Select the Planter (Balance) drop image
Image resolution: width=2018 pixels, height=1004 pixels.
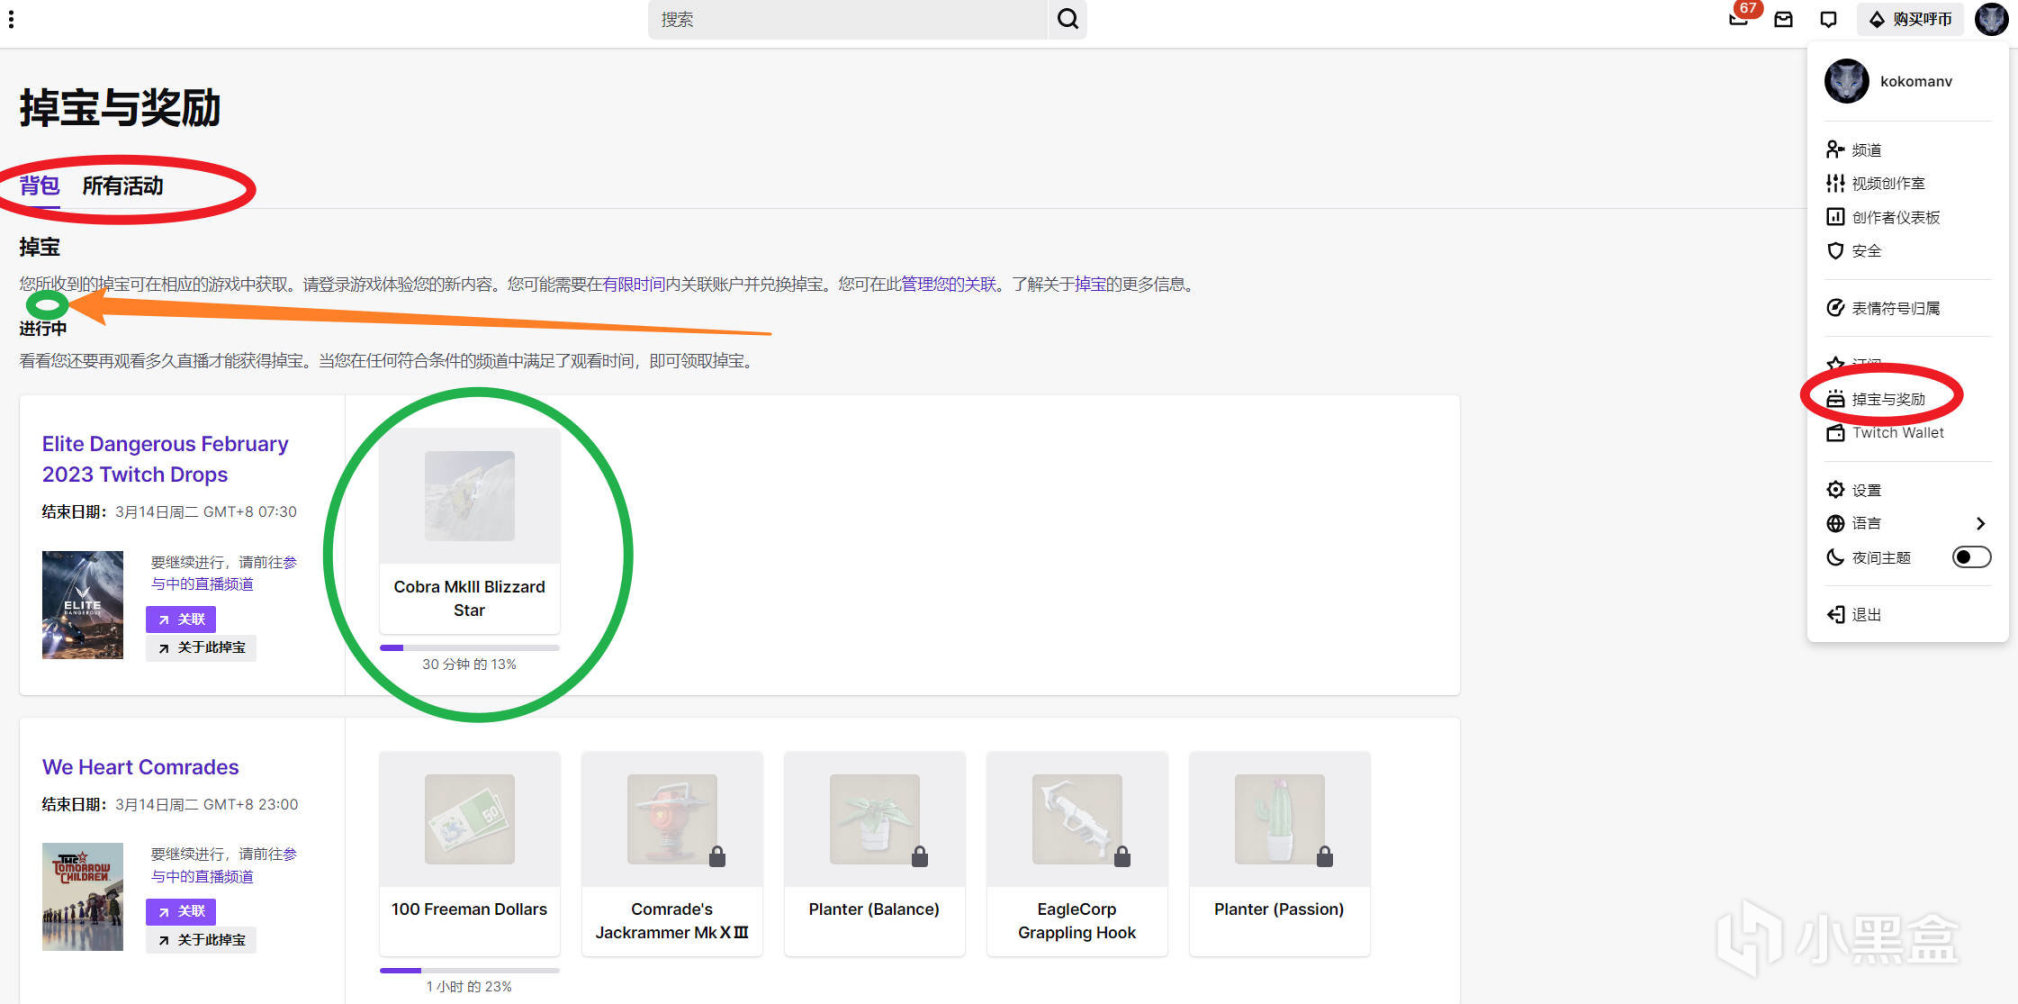pyautogui.click(x=874, y=819)
